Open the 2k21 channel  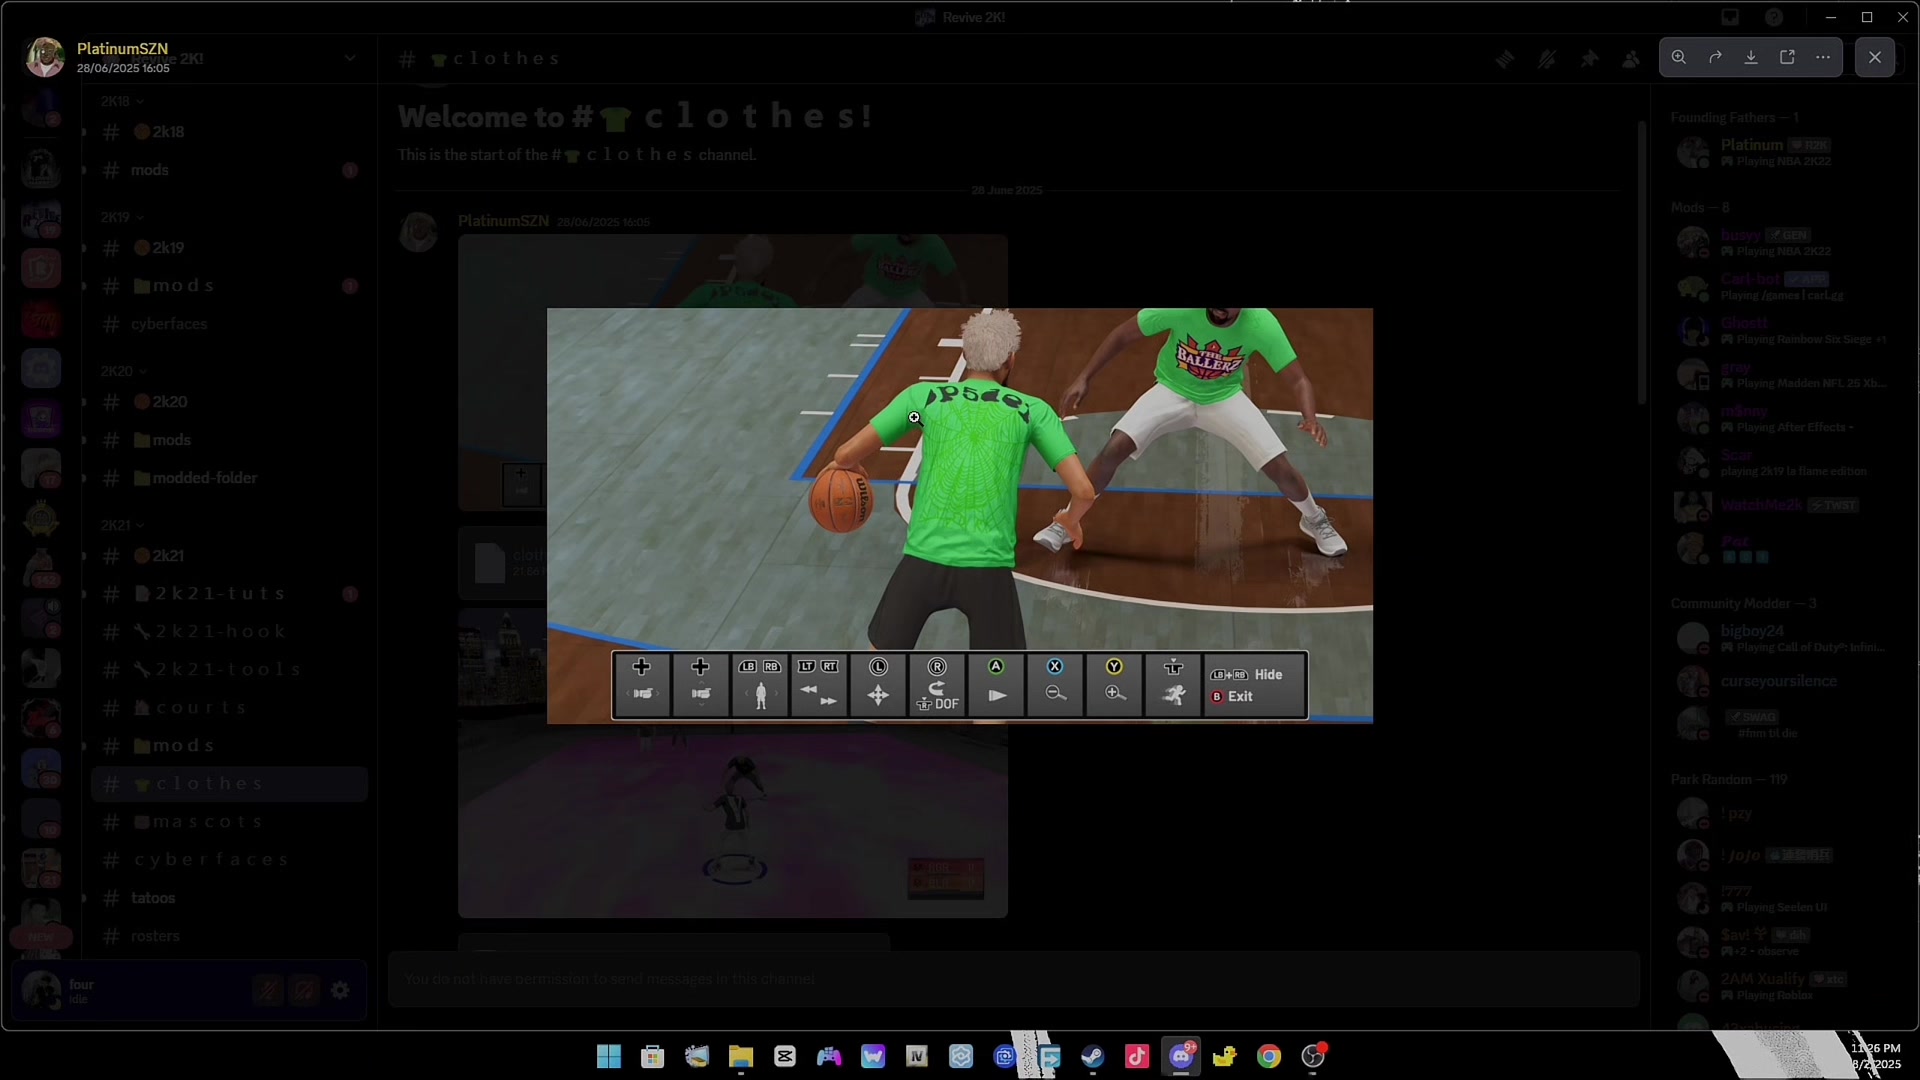(x=230, y=556)
